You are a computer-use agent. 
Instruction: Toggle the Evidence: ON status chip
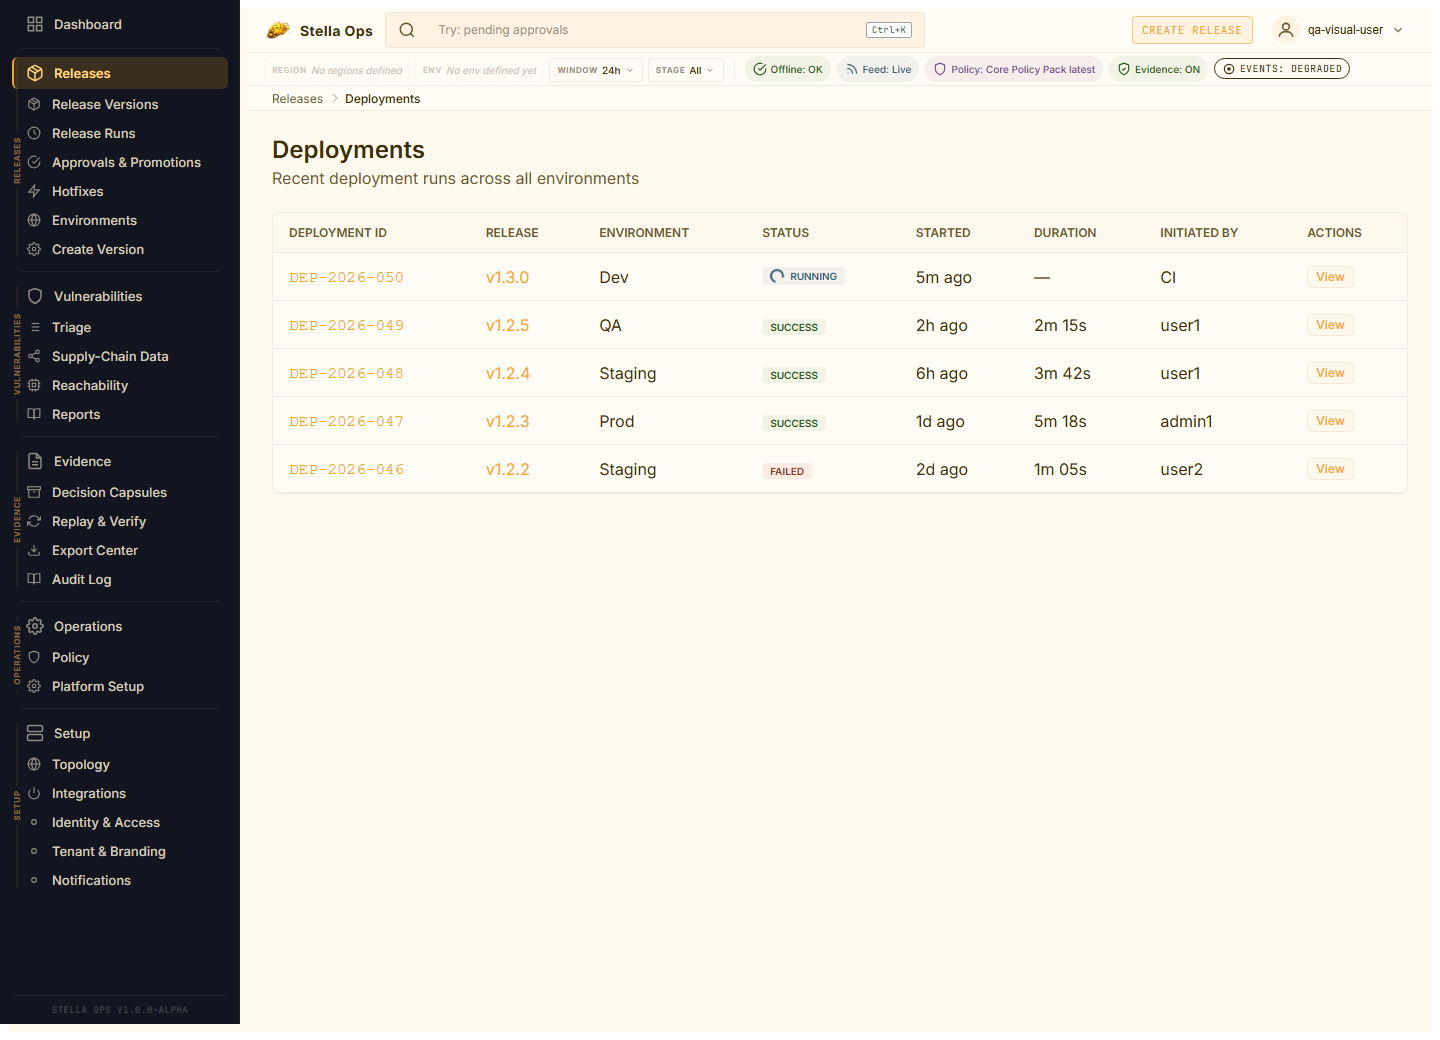tap(1158, 69)
